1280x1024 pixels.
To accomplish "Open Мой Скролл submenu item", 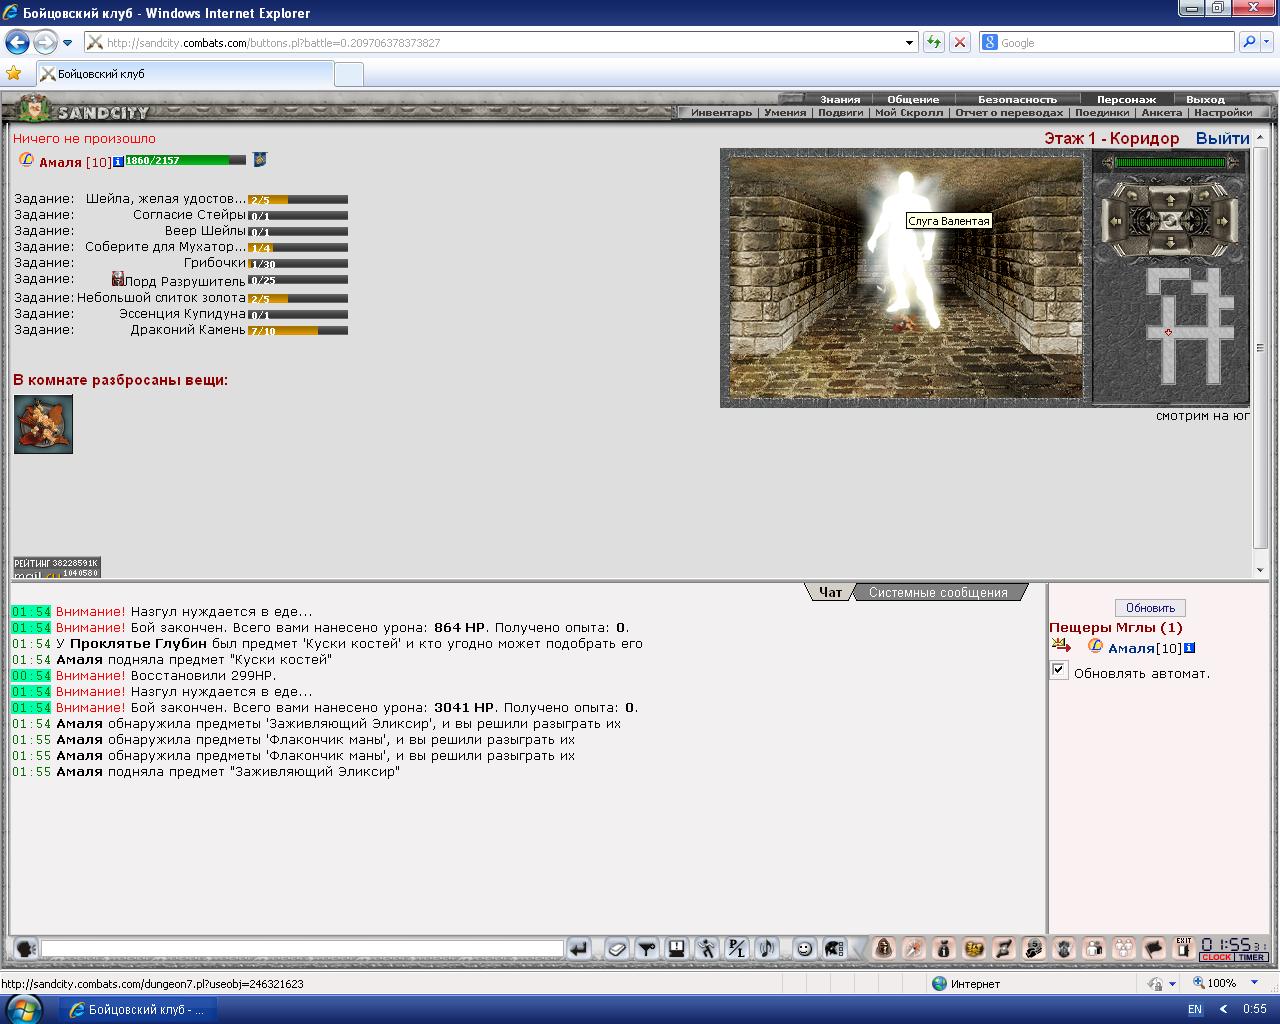I will coord(909,113).
